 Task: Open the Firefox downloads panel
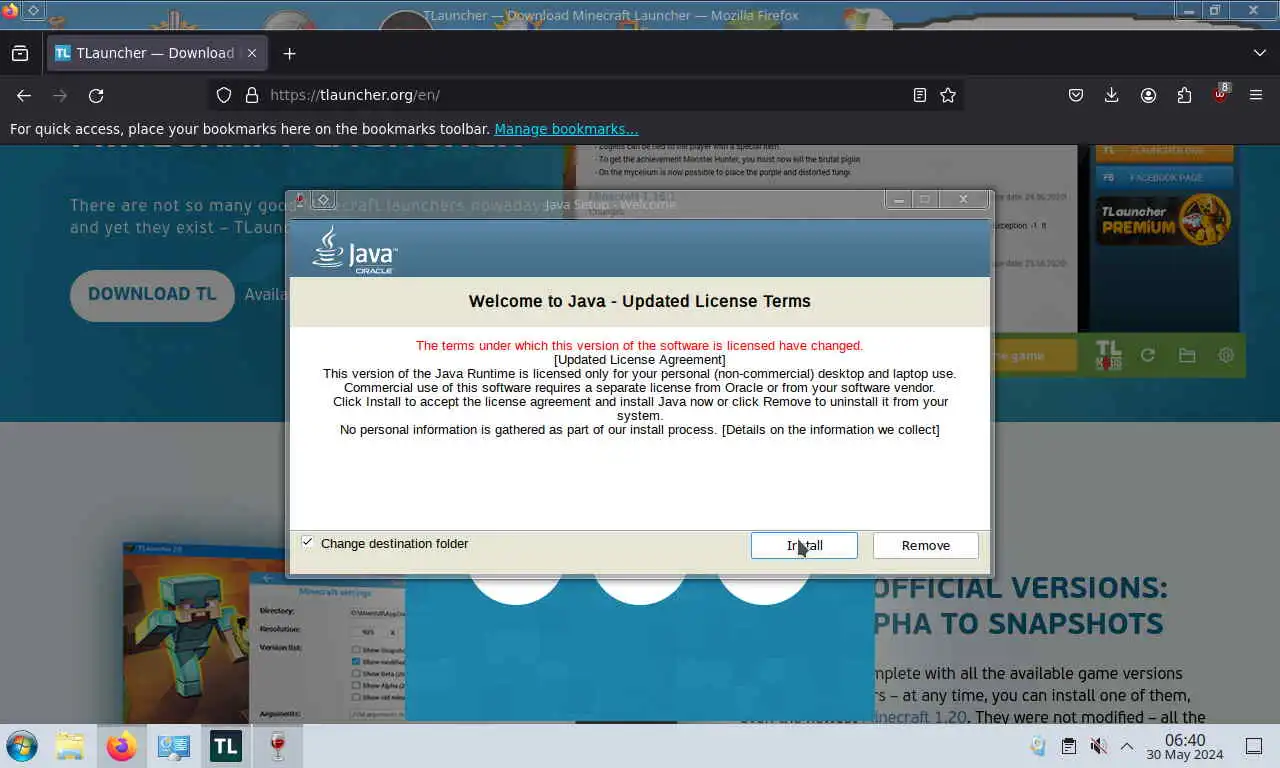click(x=1111, y=95)
